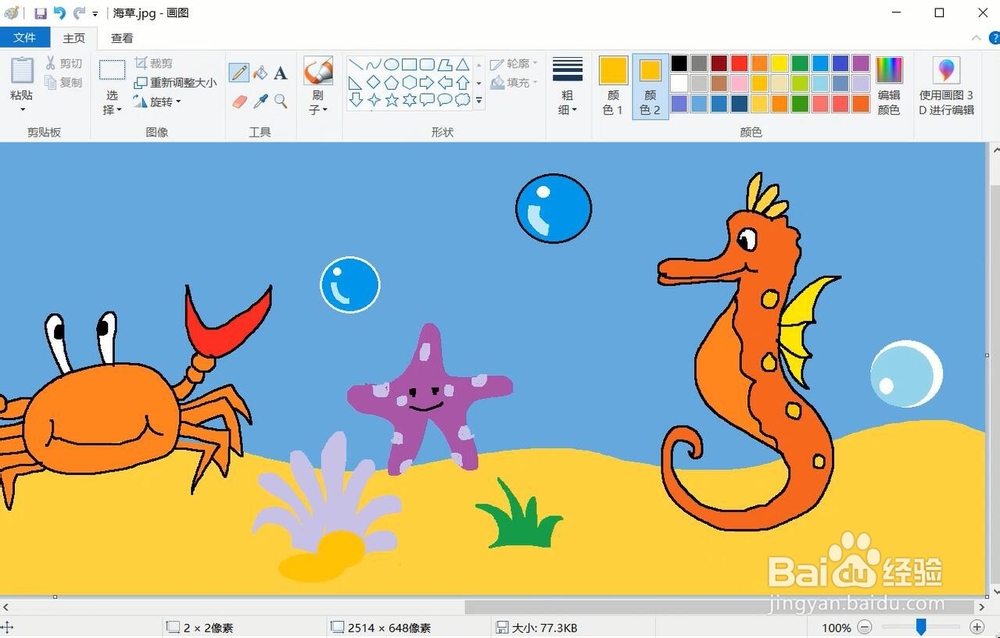Image resolution: width=1000 pixels, height=638 pixels.
Task: Activate the rectangular selection tool icon
Action: click(112, 70)
